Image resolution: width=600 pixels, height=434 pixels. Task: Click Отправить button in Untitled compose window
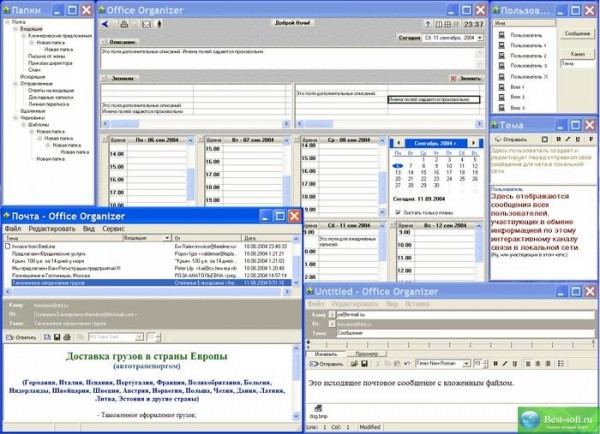[x=326, y=364]
